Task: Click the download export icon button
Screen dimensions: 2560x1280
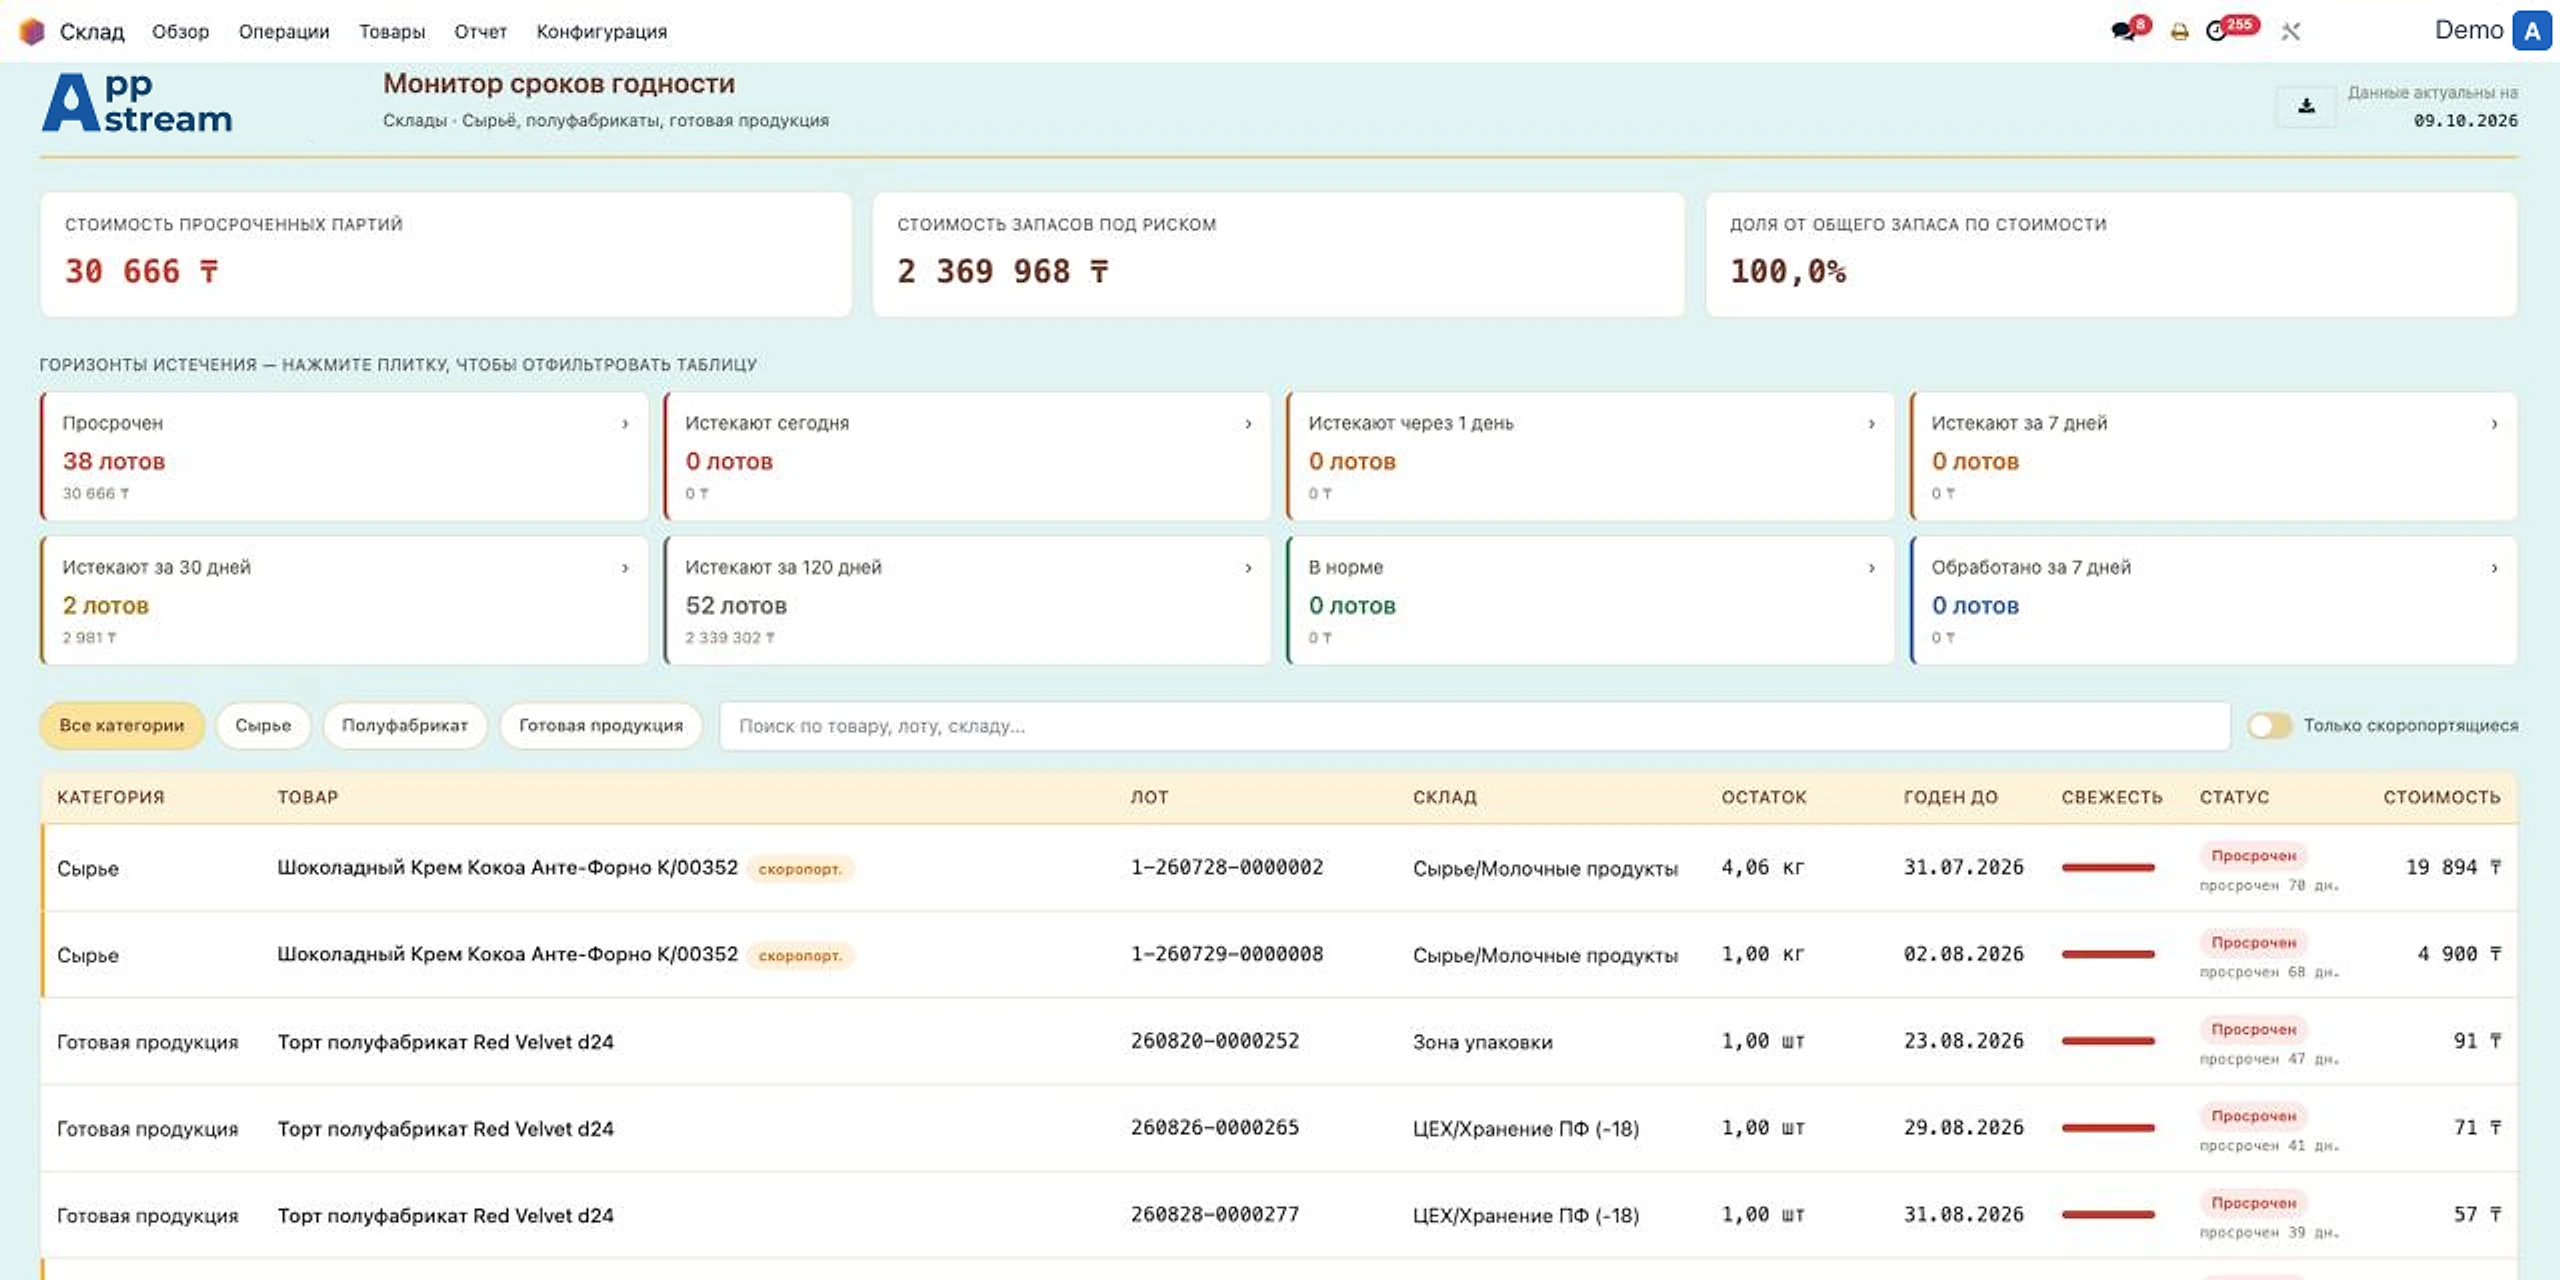Action: 2306,106
